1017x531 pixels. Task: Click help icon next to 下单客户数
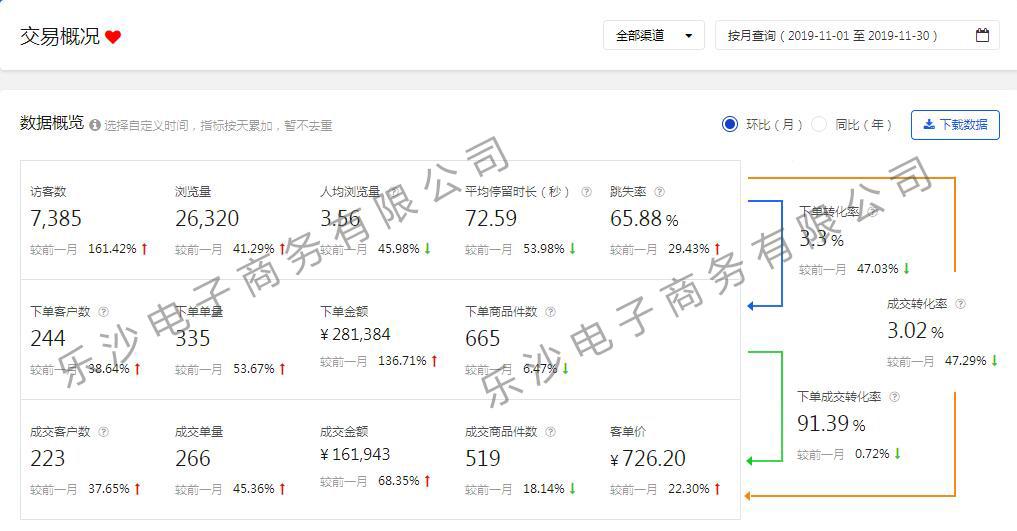pyautogui.click(x=104, y=312)
